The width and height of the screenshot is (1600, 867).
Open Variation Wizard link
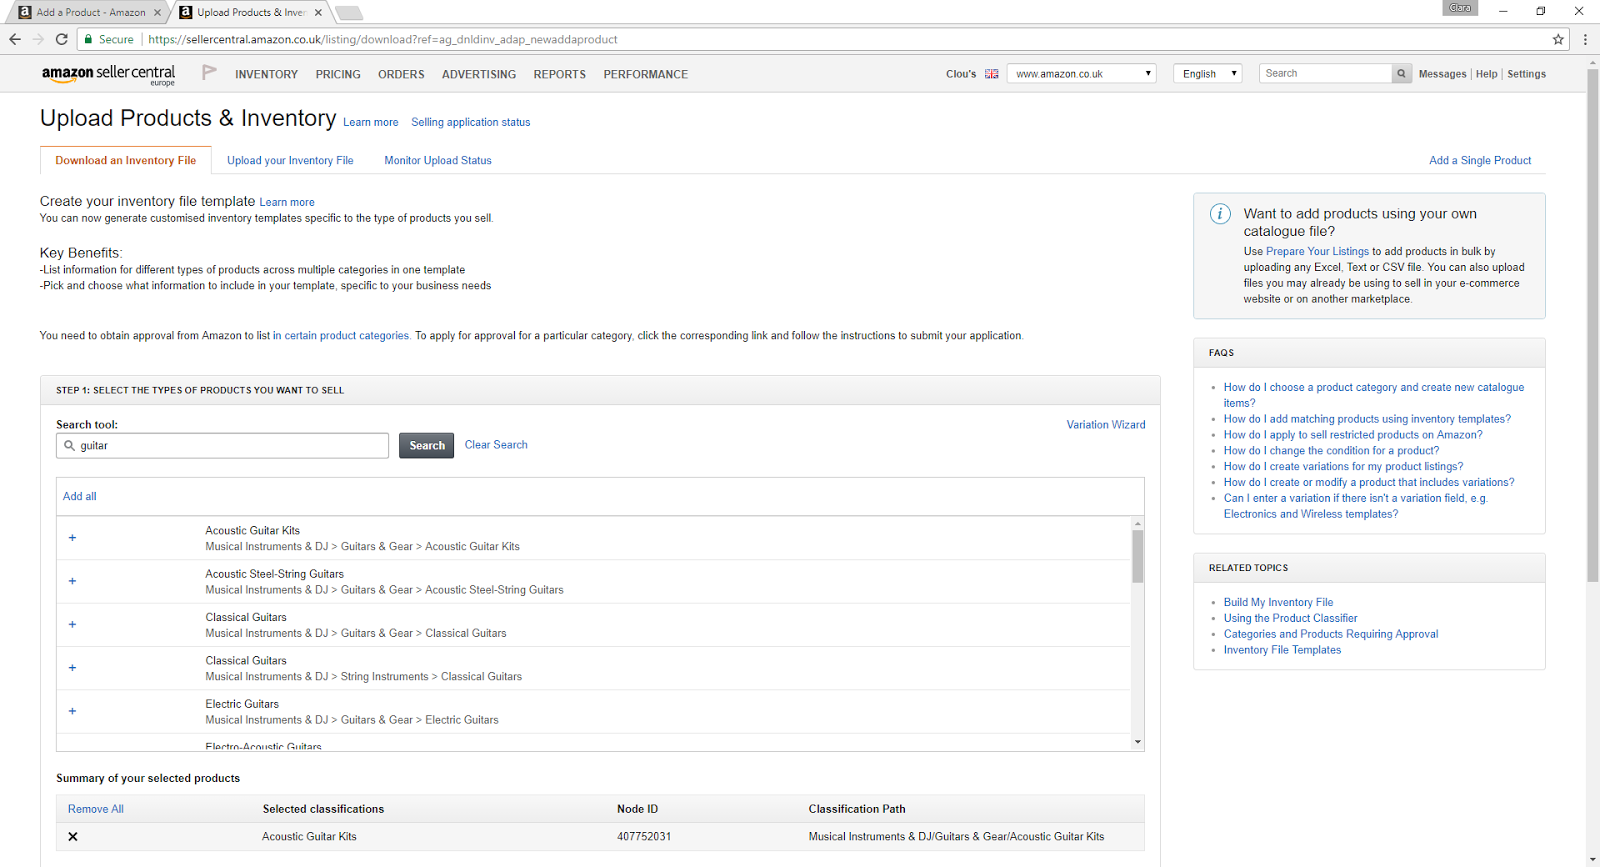coord(1106,425)
